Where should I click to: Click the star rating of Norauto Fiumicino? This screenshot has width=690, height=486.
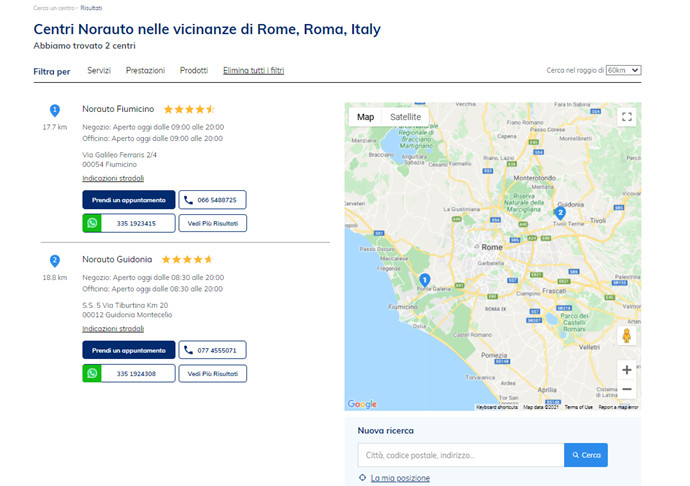[x=189, y=109]
